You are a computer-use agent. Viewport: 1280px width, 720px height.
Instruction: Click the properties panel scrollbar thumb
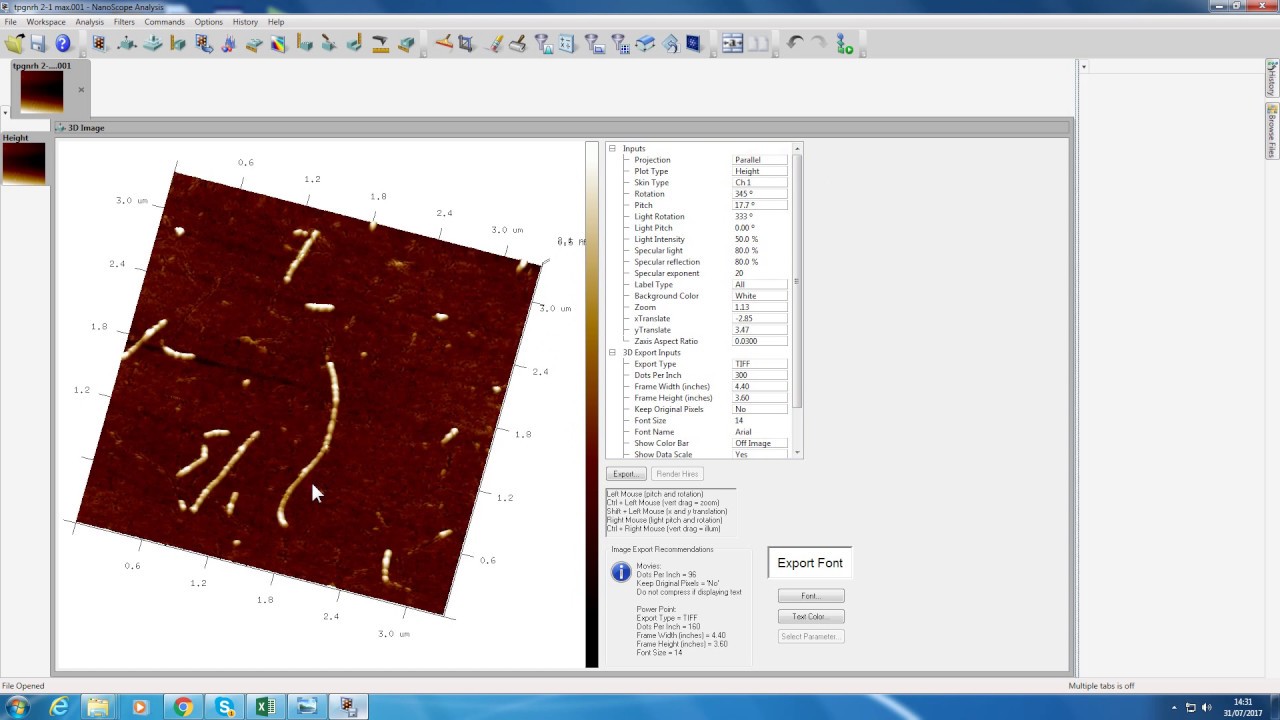(797, 280)
